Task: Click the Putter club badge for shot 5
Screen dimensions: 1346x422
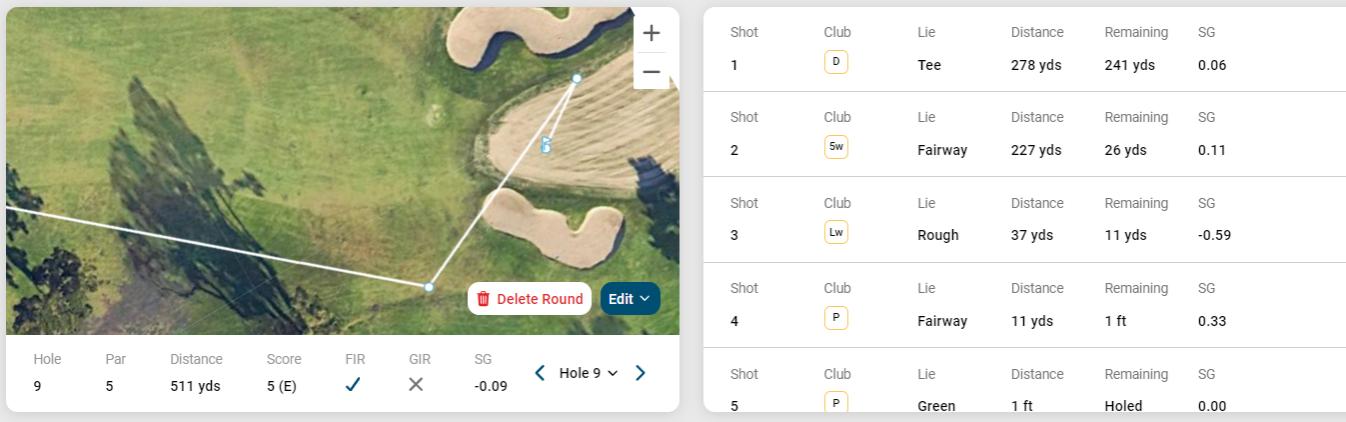Action: coord(836,403)
